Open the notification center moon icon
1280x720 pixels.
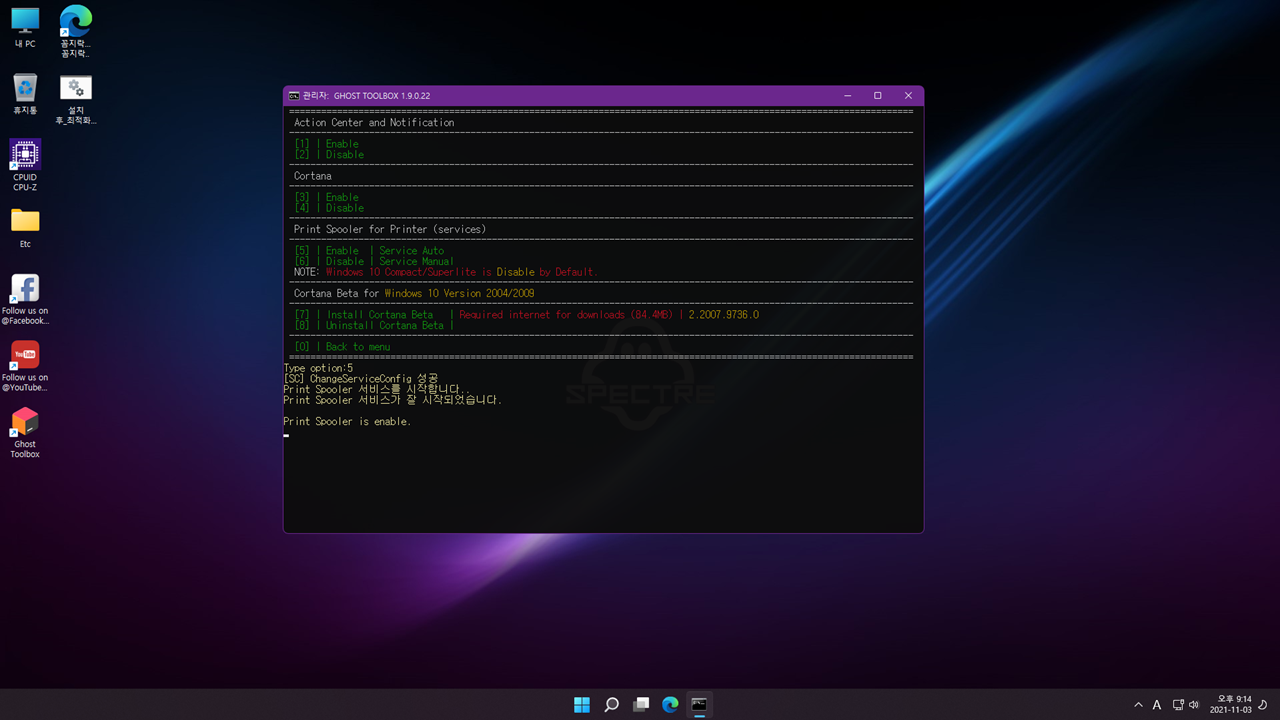pyautogui.click(x=1263, y=705)
